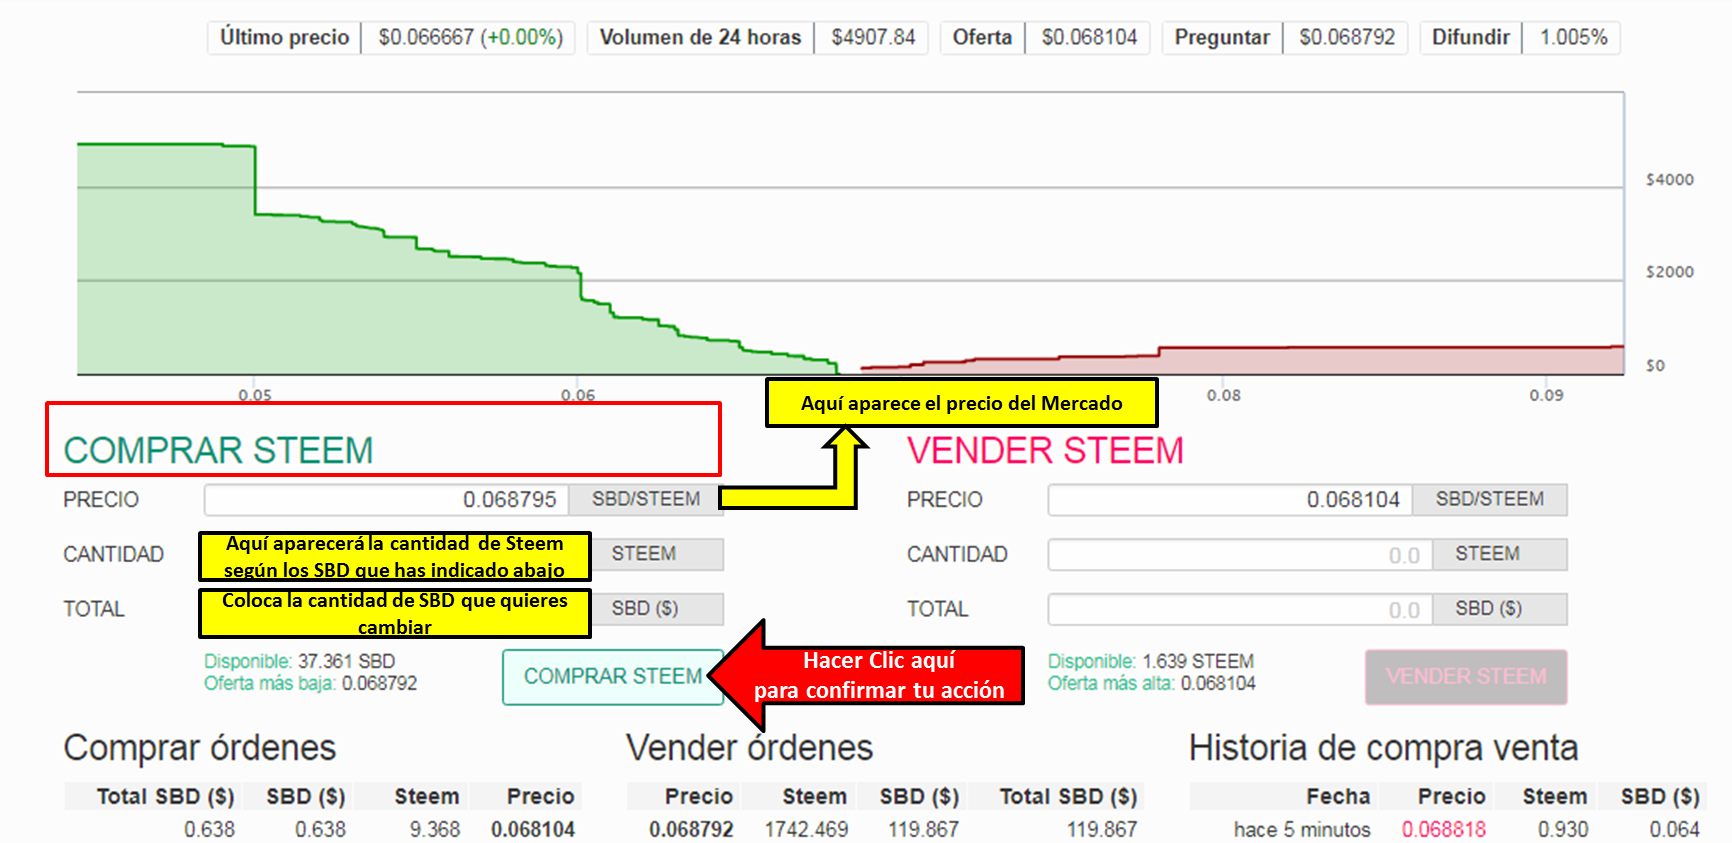Click Disponible 1.639 STEEM balance link
Screen dimensions: 1732x843
1150,661
